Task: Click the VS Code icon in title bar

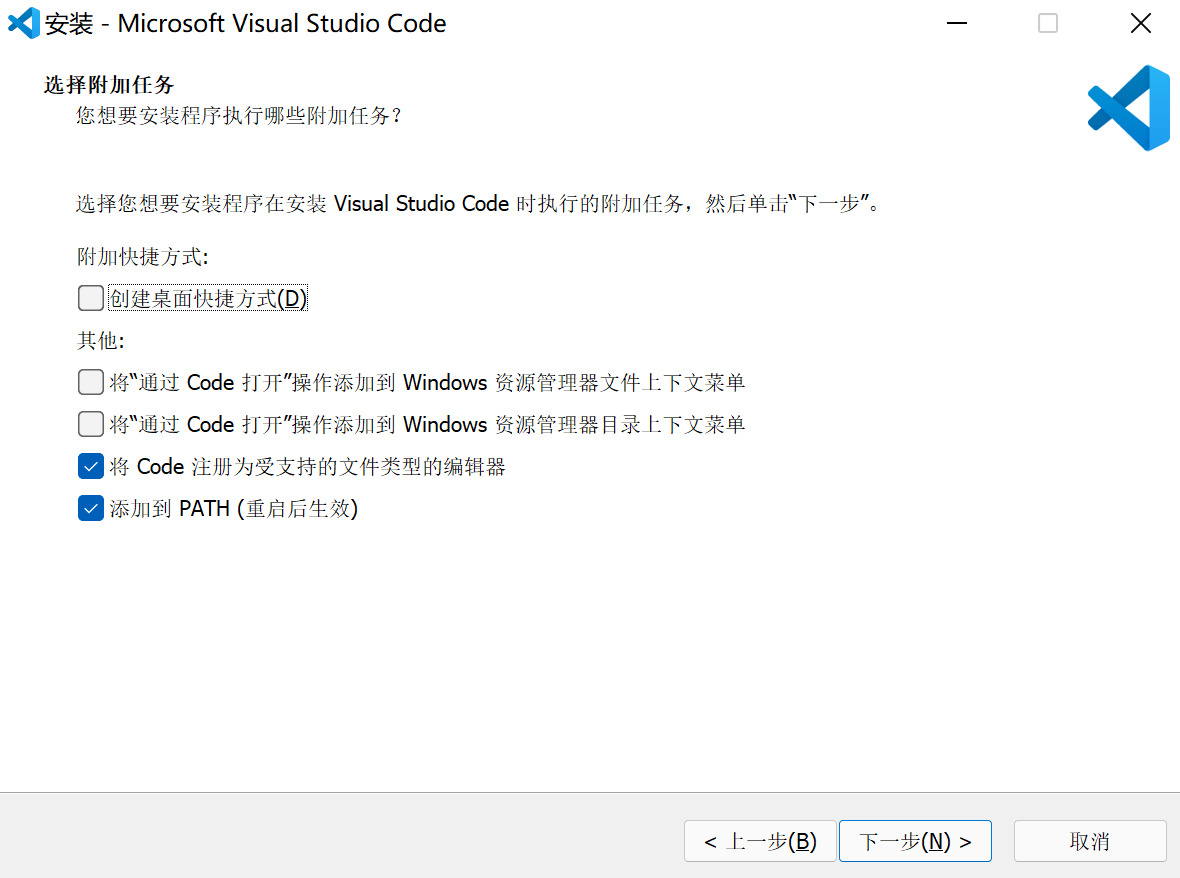Action: point(23,23)
